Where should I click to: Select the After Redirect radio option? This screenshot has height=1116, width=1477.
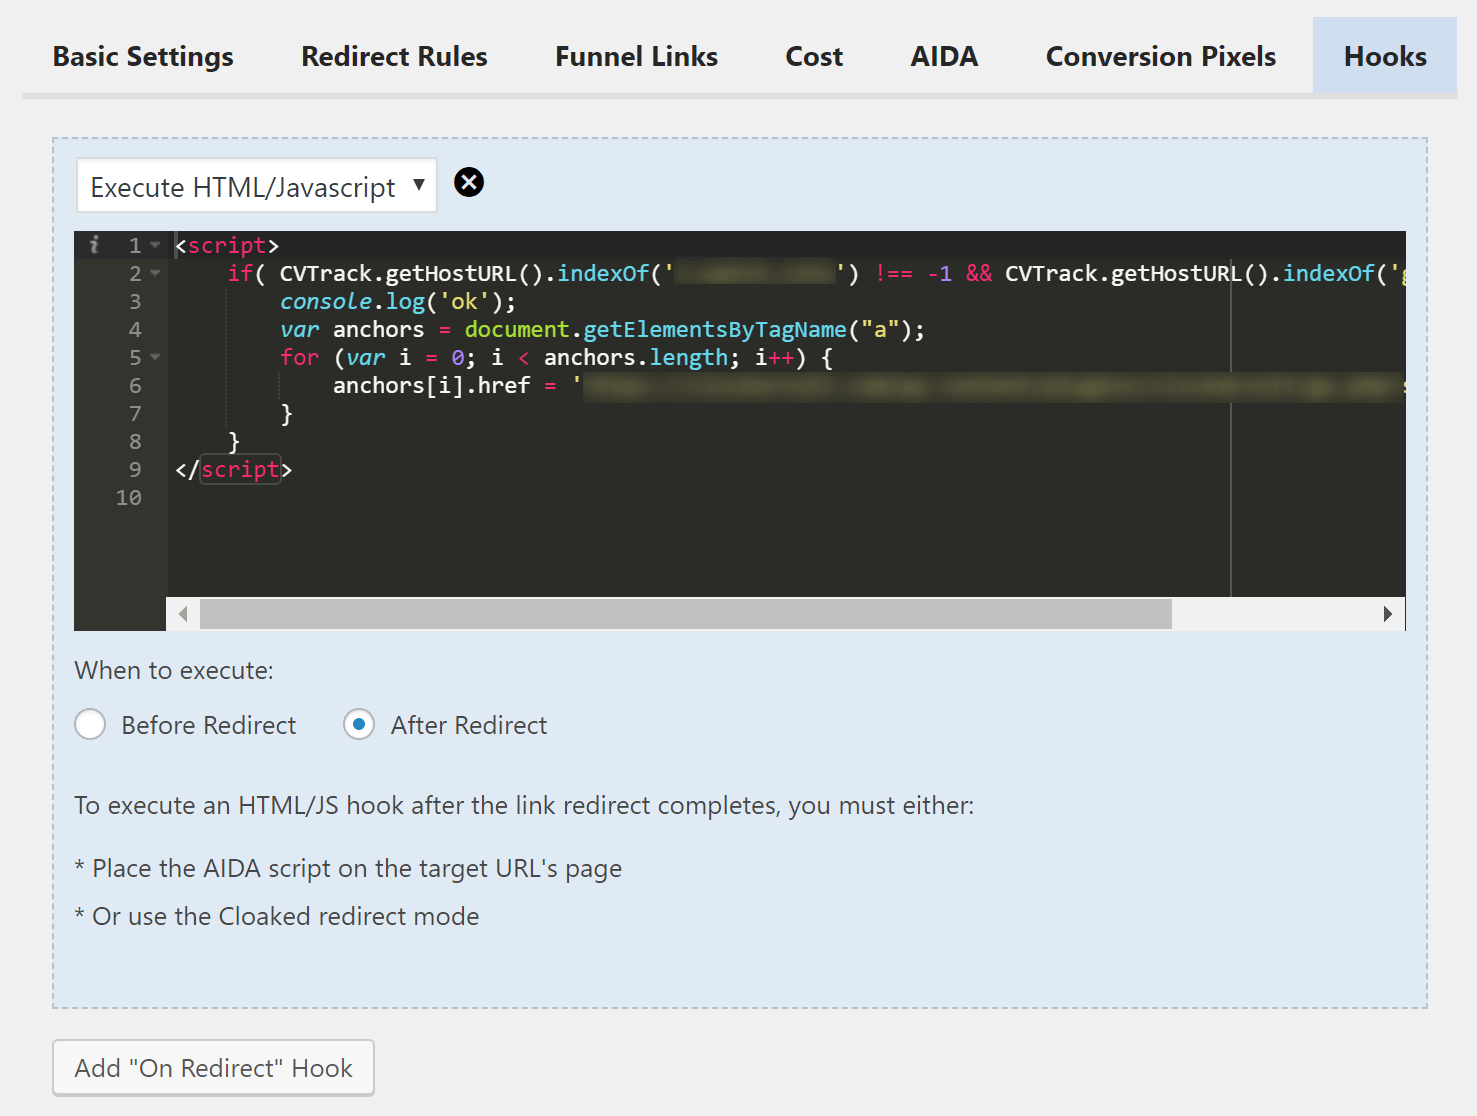[359, 724]
